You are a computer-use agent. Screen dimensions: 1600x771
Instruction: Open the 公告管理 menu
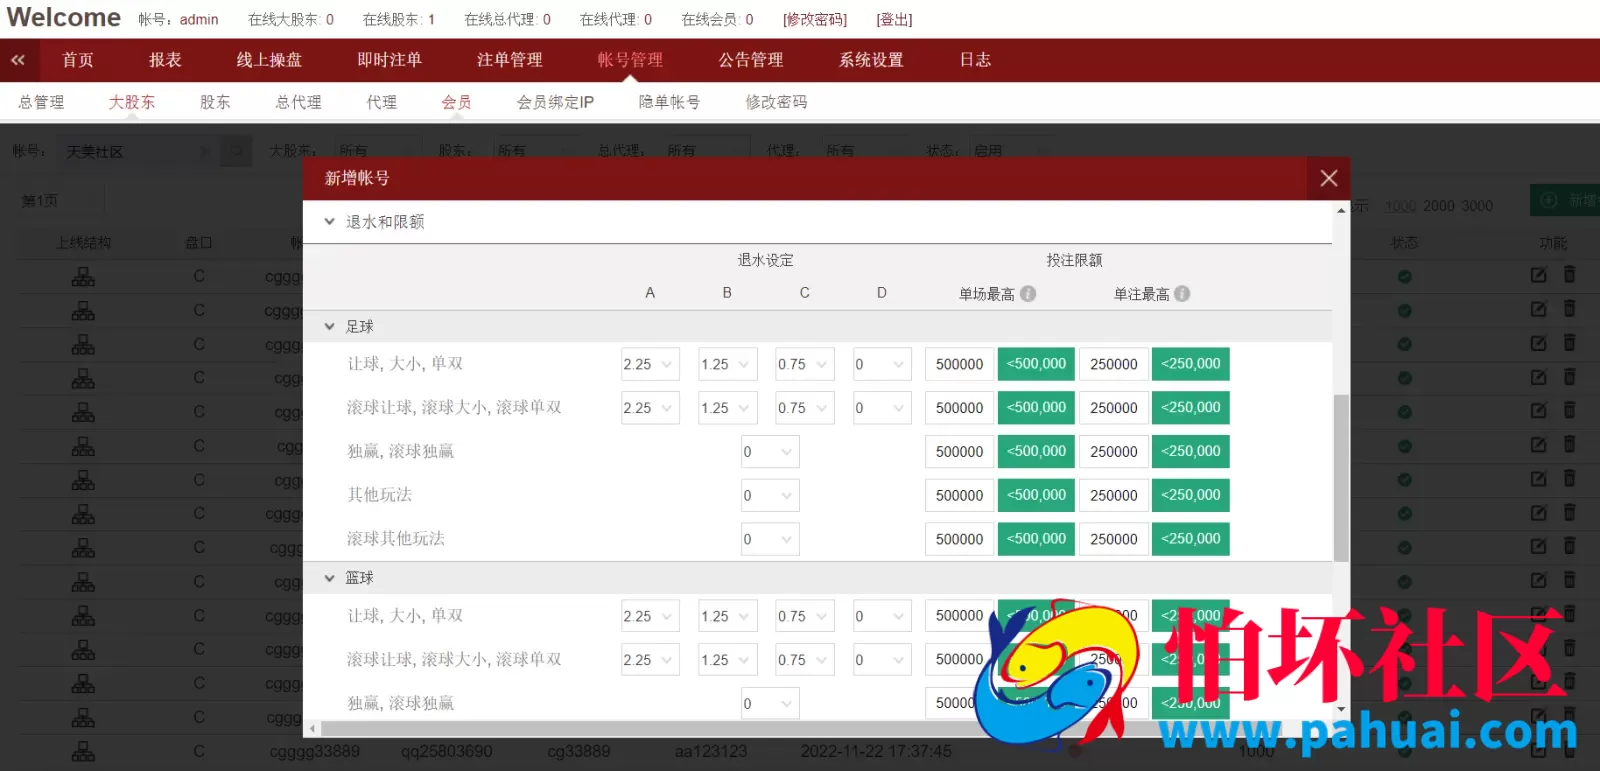point(751,60)
